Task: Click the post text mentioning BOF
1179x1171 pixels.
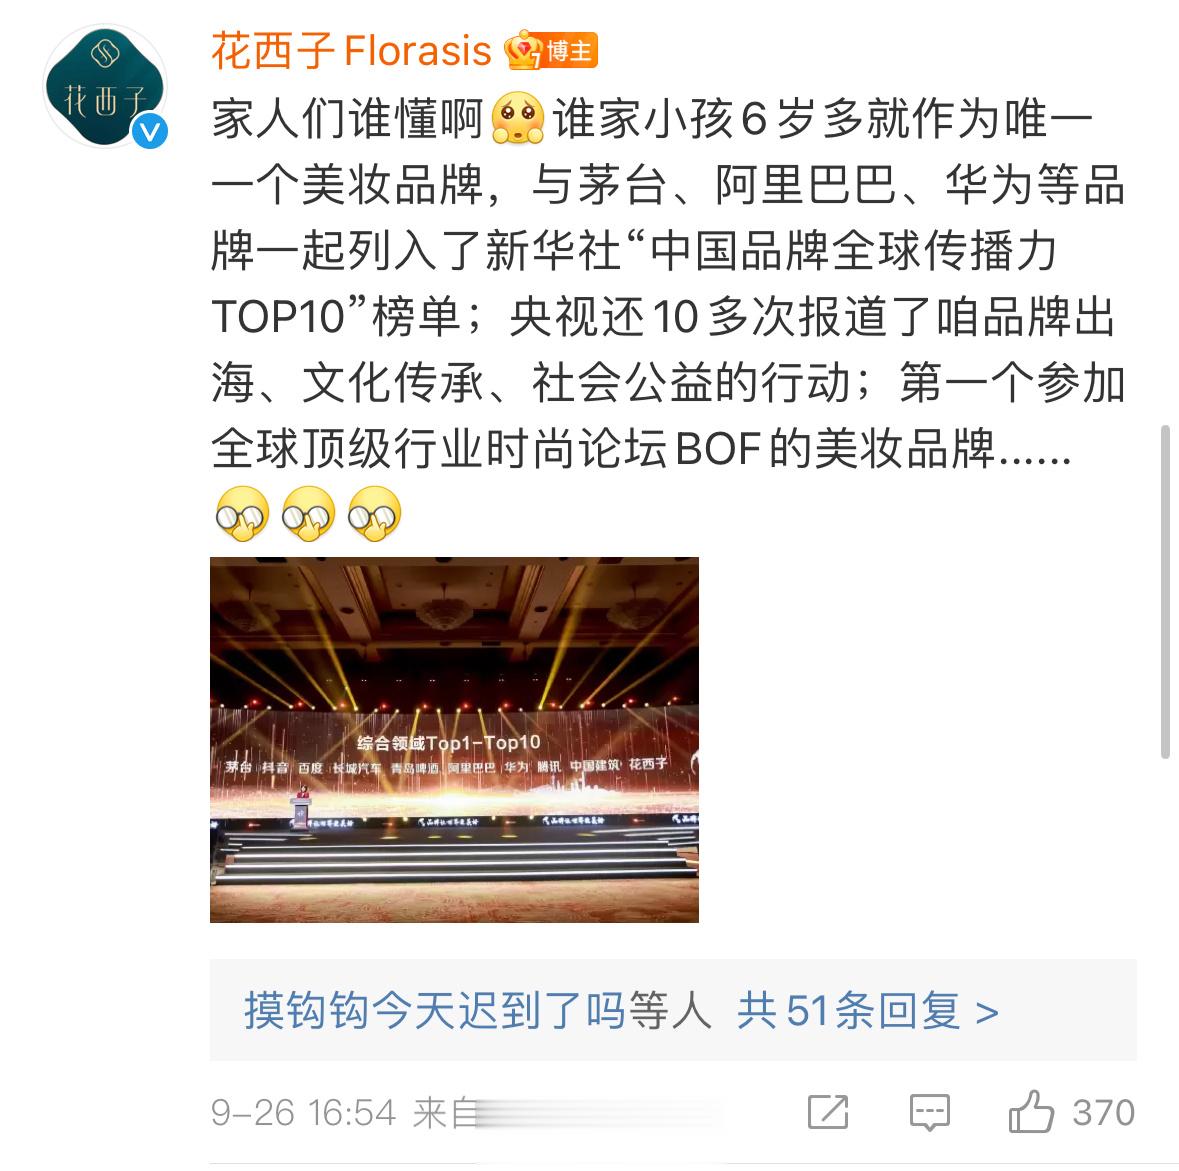Action: [x=641, y=448]
